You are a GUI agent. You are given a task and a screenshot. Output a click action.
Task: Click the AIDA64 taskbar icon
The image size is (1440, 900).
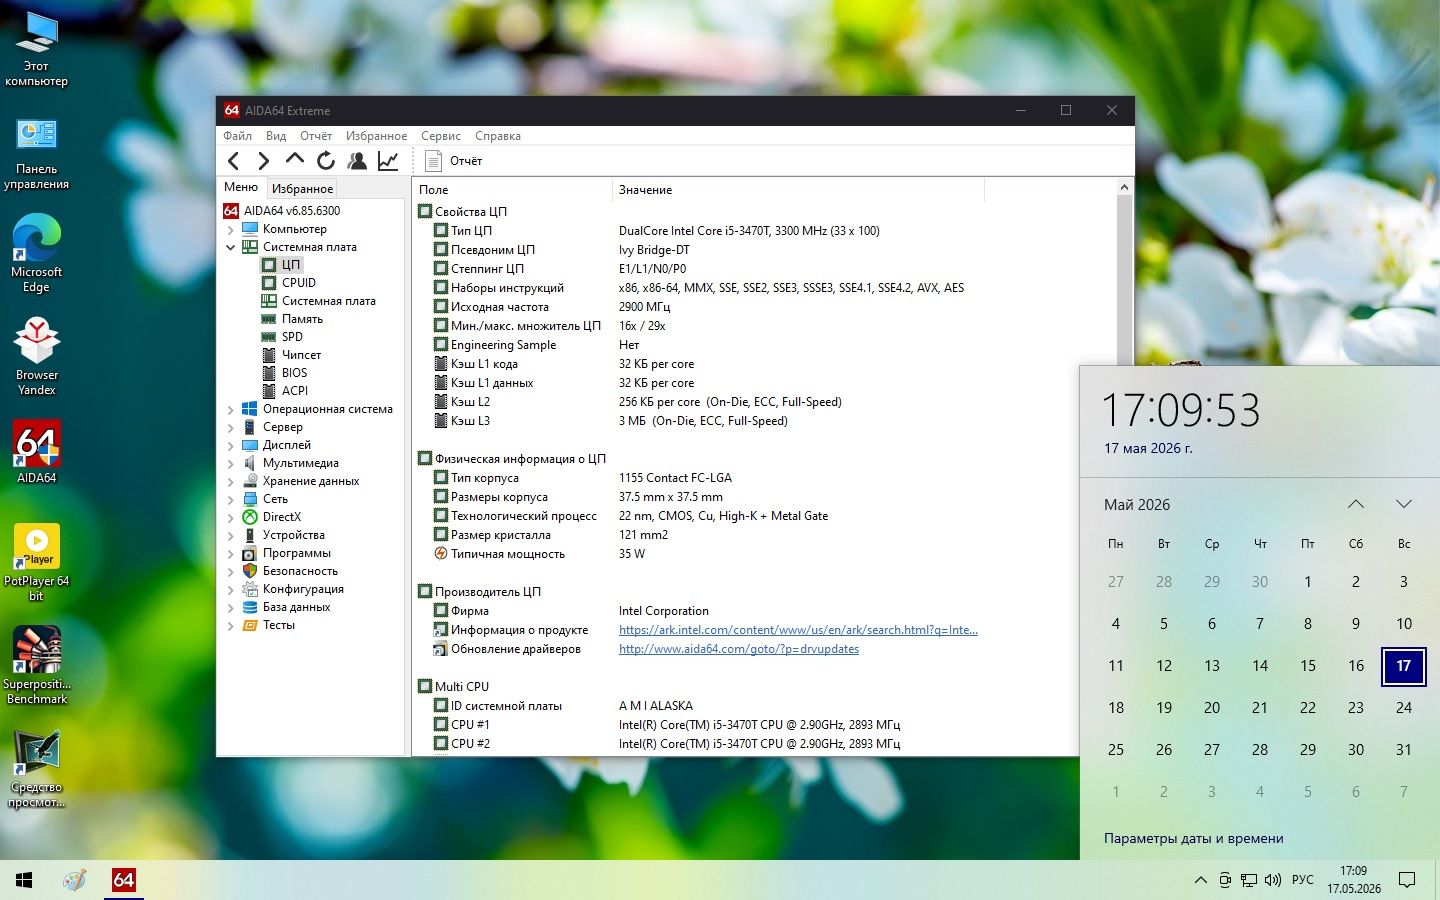[x=124, y=880]
